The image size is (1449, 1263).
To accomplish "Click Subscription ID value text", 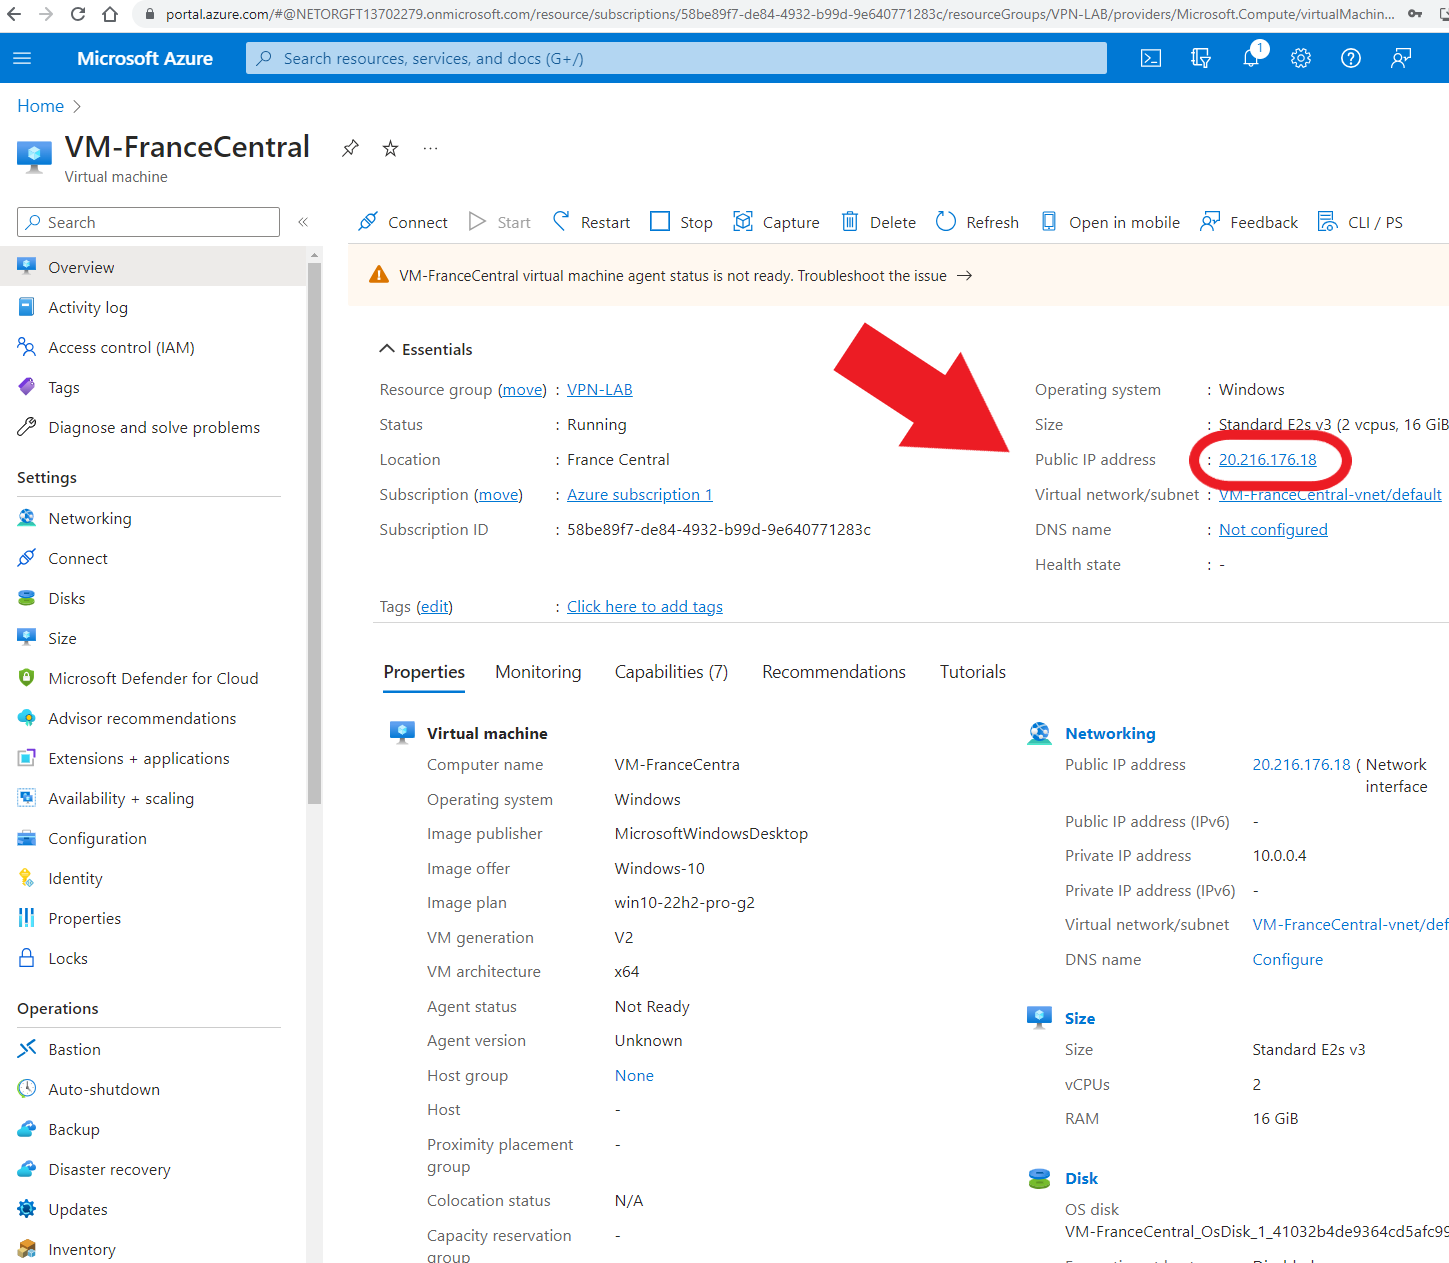I will coord(719,530).
